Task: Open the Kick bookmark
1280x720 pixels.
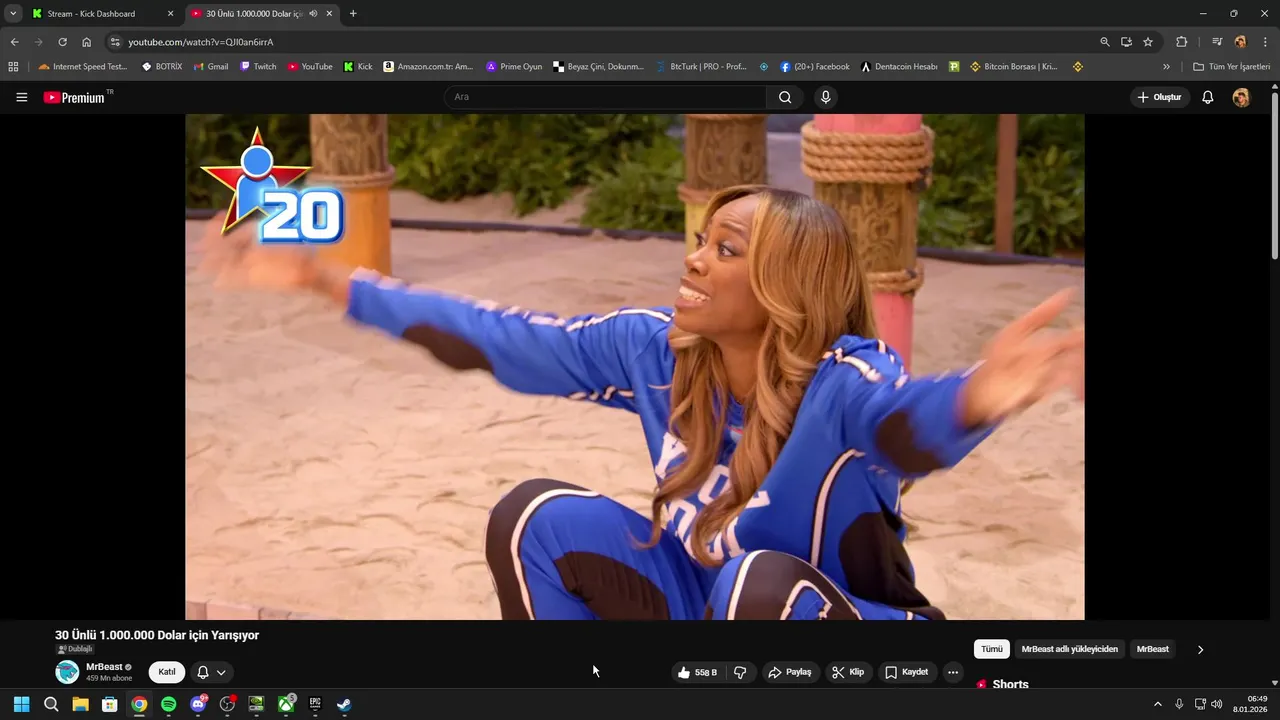Action: [358, 67]
